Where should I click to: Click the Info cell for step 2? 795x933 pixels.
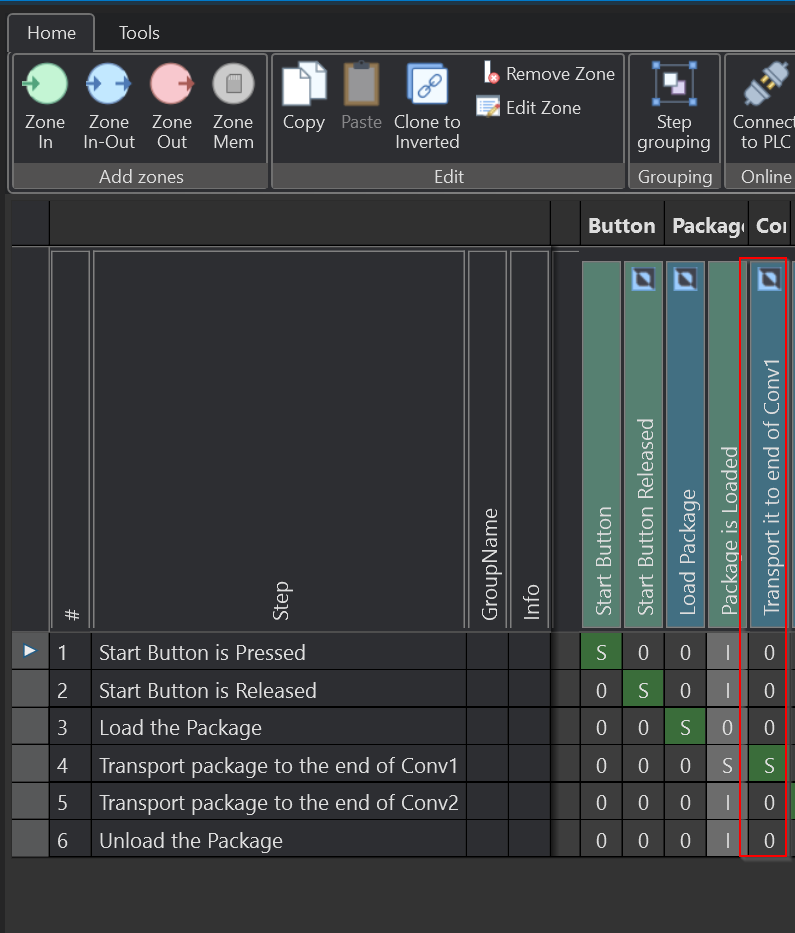coord(530,690)
